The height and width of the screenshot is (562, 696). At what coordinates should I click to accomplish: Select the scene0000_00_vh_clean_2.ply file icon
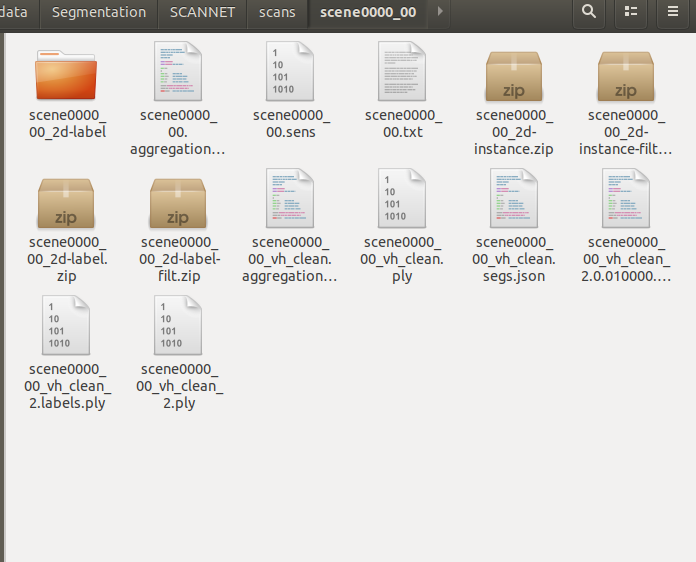[178, 325]
